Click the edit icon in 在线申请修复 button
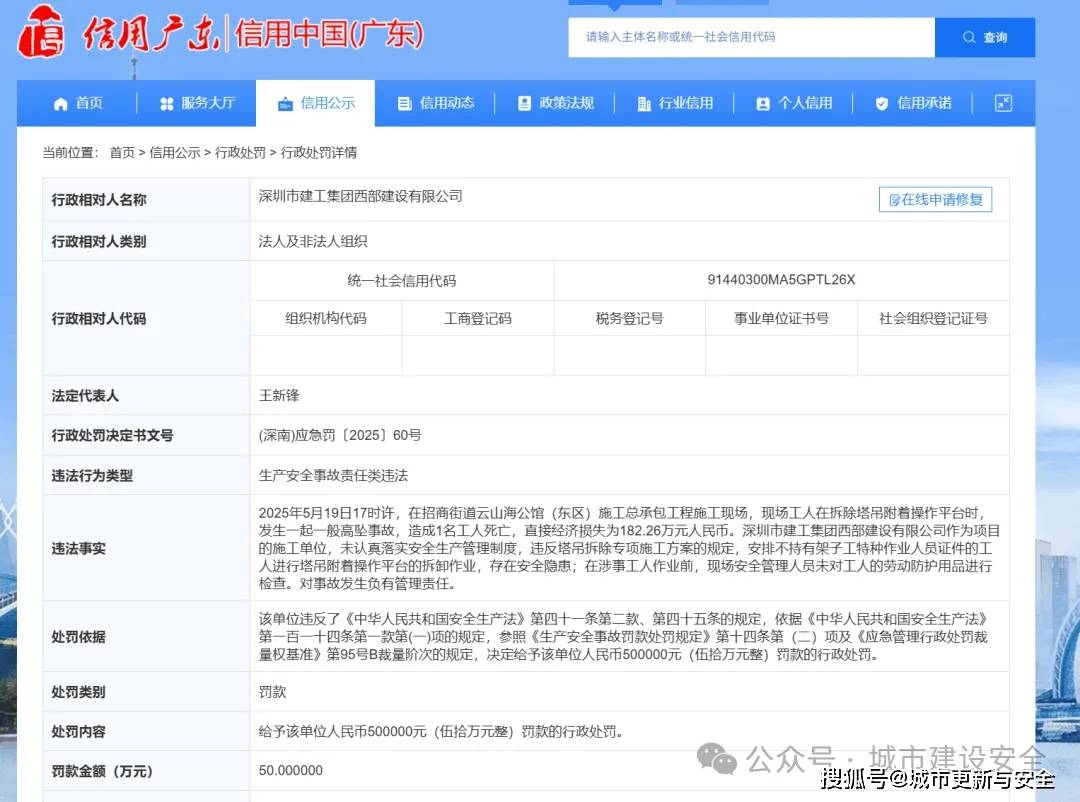1080x802 pixels. 894,200
